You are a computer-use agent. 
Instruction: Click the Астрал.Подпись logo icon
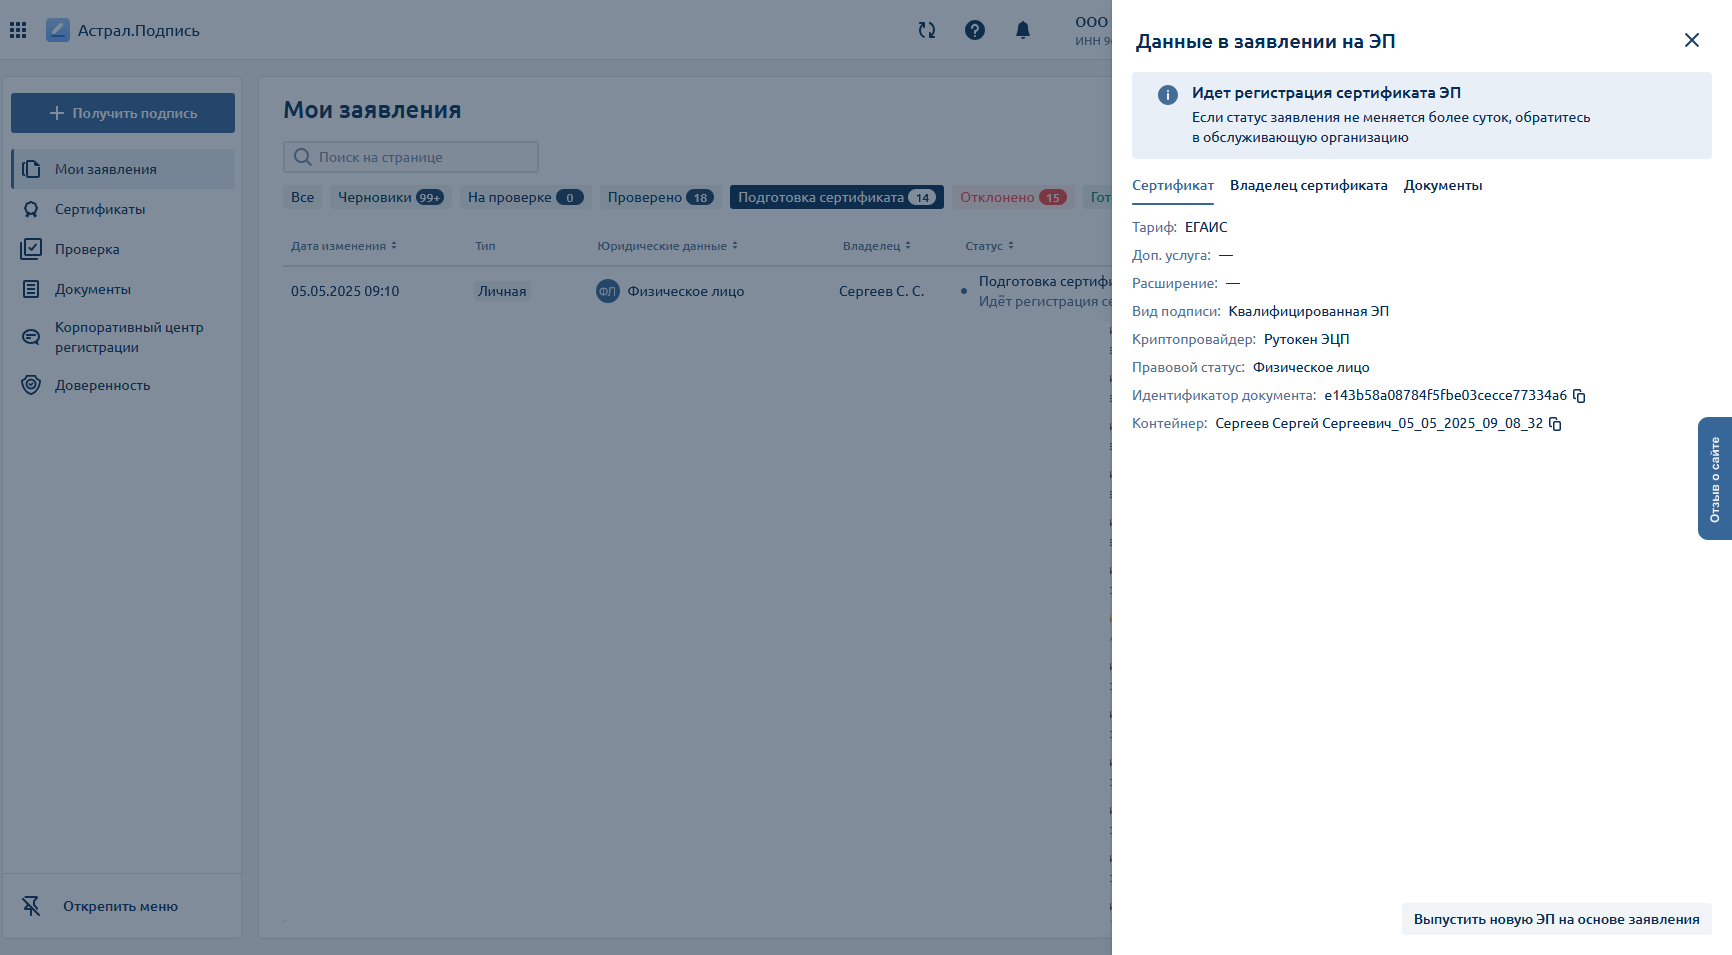58,30
